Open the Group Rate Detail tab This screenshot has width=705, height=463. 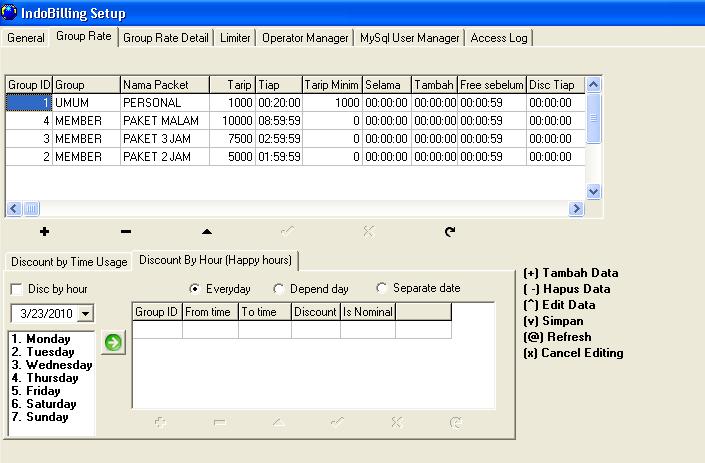point(165,38)
